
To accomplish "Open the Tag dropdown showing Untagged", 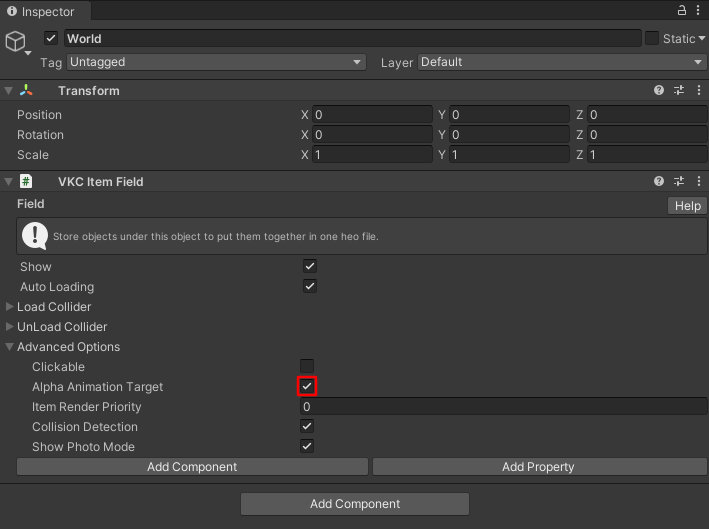I will (x=216, y=62).
